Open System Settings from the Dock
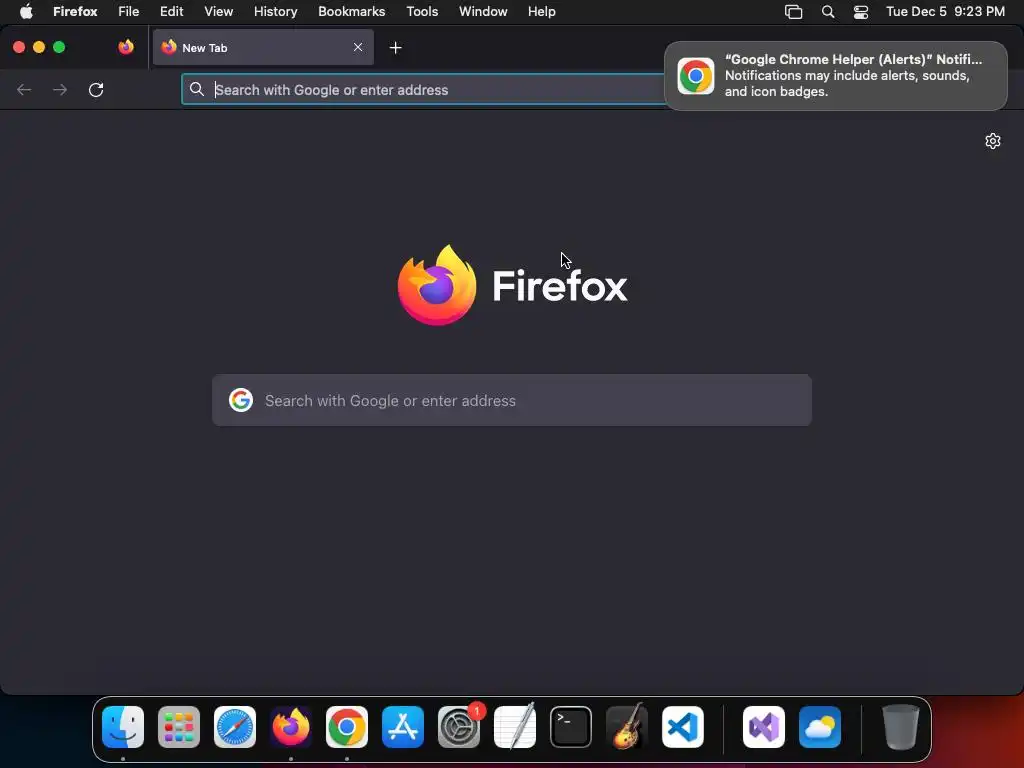1024x768 pixels. click(x=458, y=727)
